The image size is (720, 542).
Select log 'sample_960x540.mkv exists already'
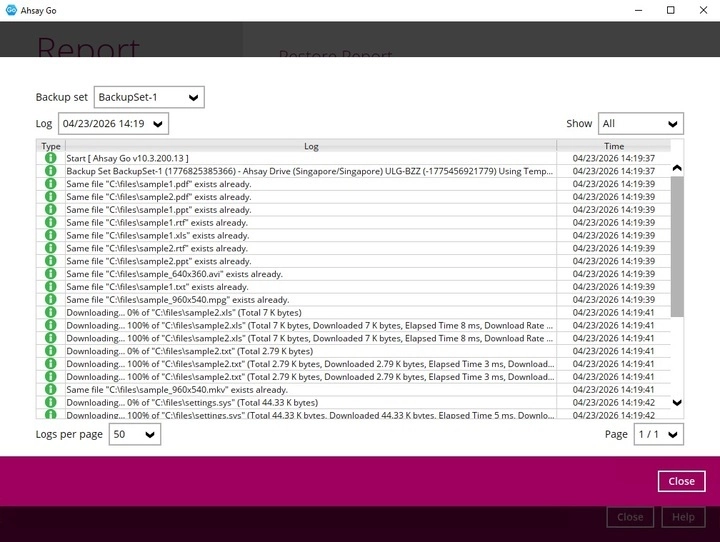(x=353, y=390)
